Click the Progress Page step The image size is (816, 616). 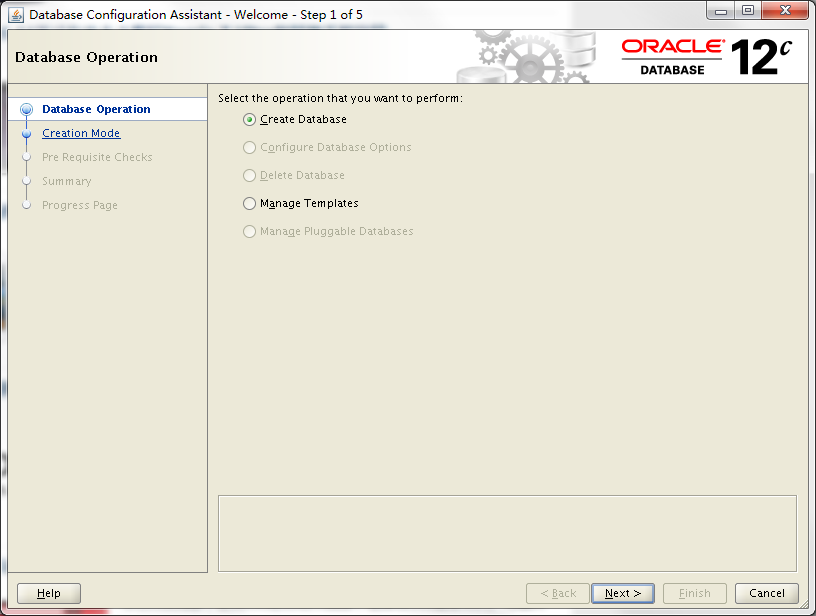[x=79, y=205]
